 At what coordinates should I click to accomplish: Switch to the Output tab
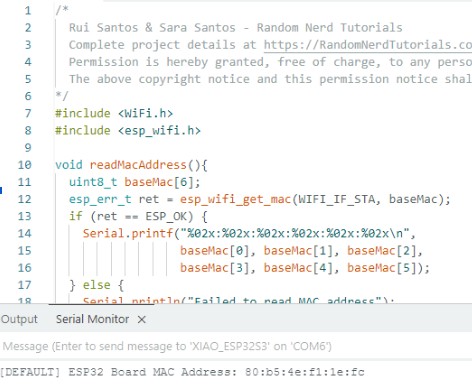[19, 319]
